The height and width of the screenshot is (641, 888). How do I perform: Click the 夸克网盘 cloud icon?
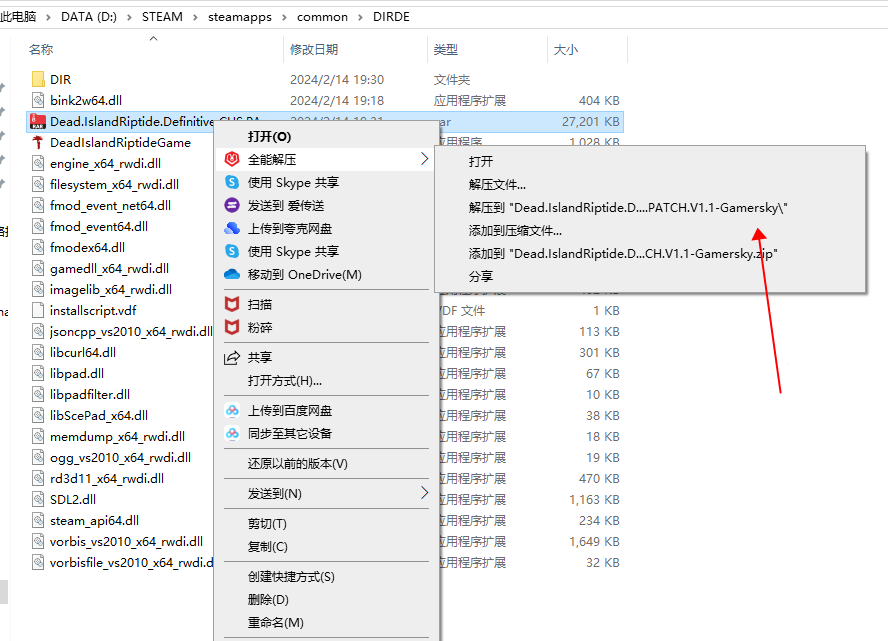point(232,228)
